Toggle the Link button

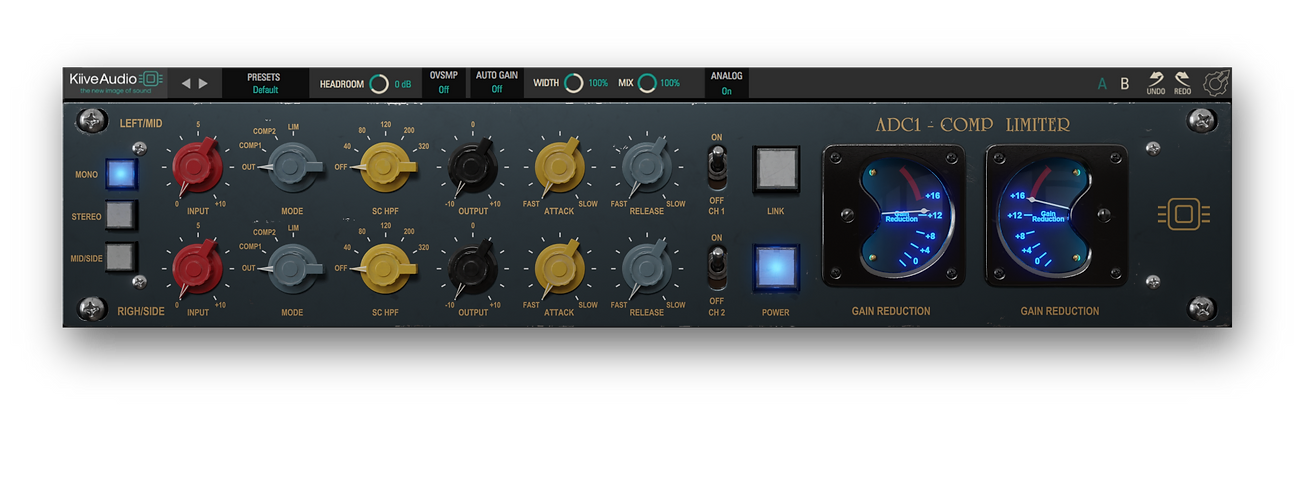[x=776, y=170]
